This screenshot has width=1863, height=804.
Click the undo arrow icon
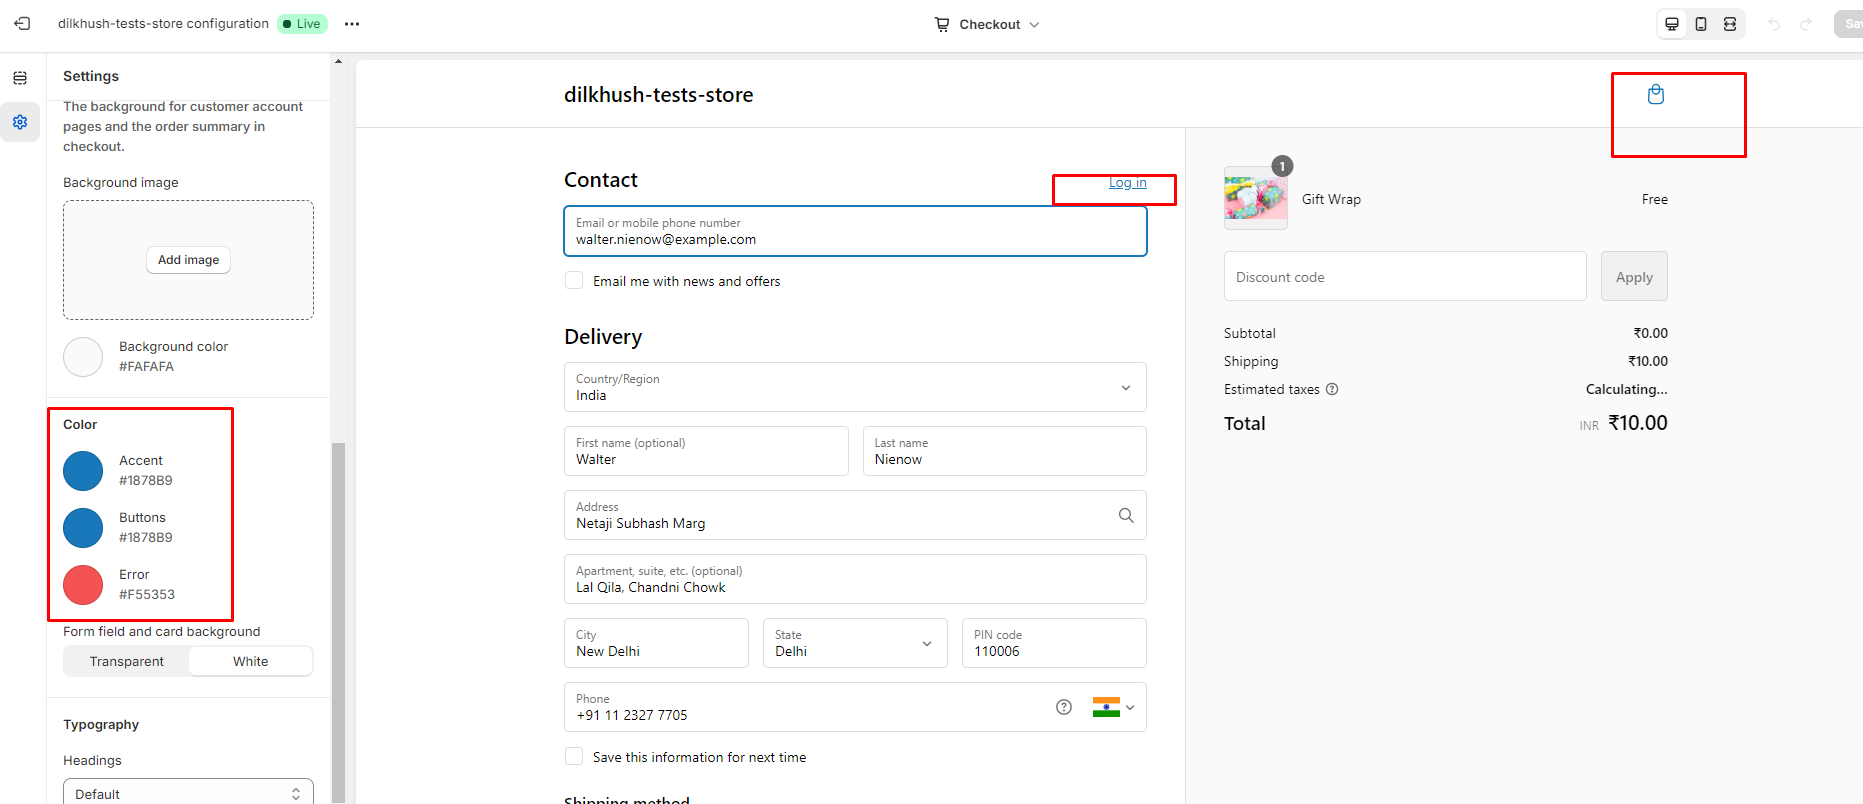[x=1774, y=24]
